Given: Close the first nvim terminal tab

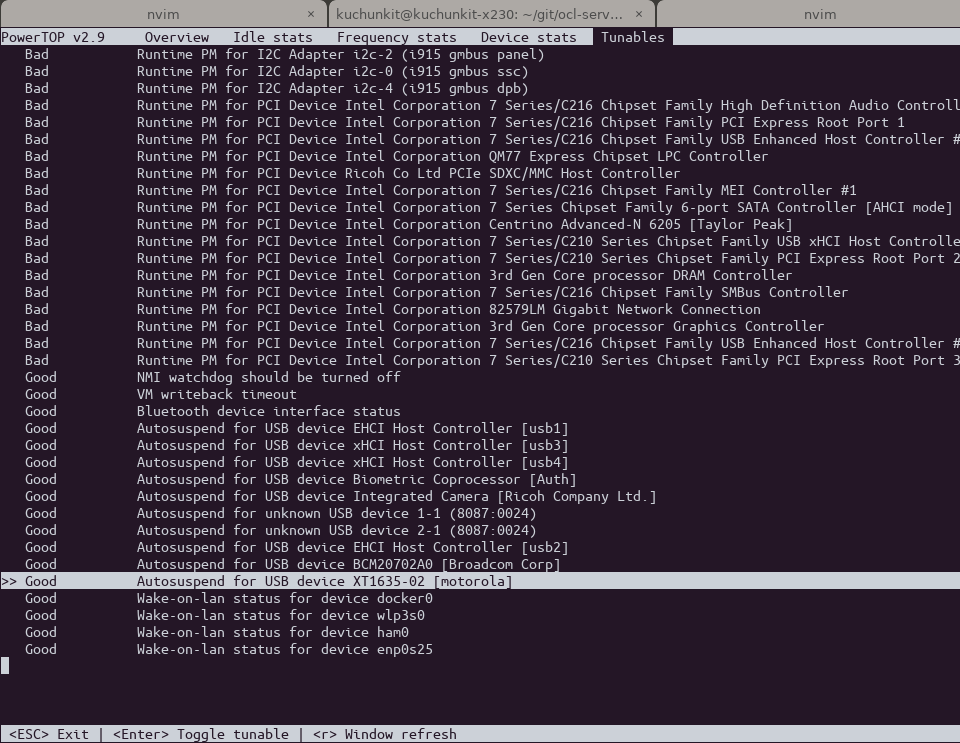Looking at the screenshot, I should pyautogui.click(x=311, y=14).
